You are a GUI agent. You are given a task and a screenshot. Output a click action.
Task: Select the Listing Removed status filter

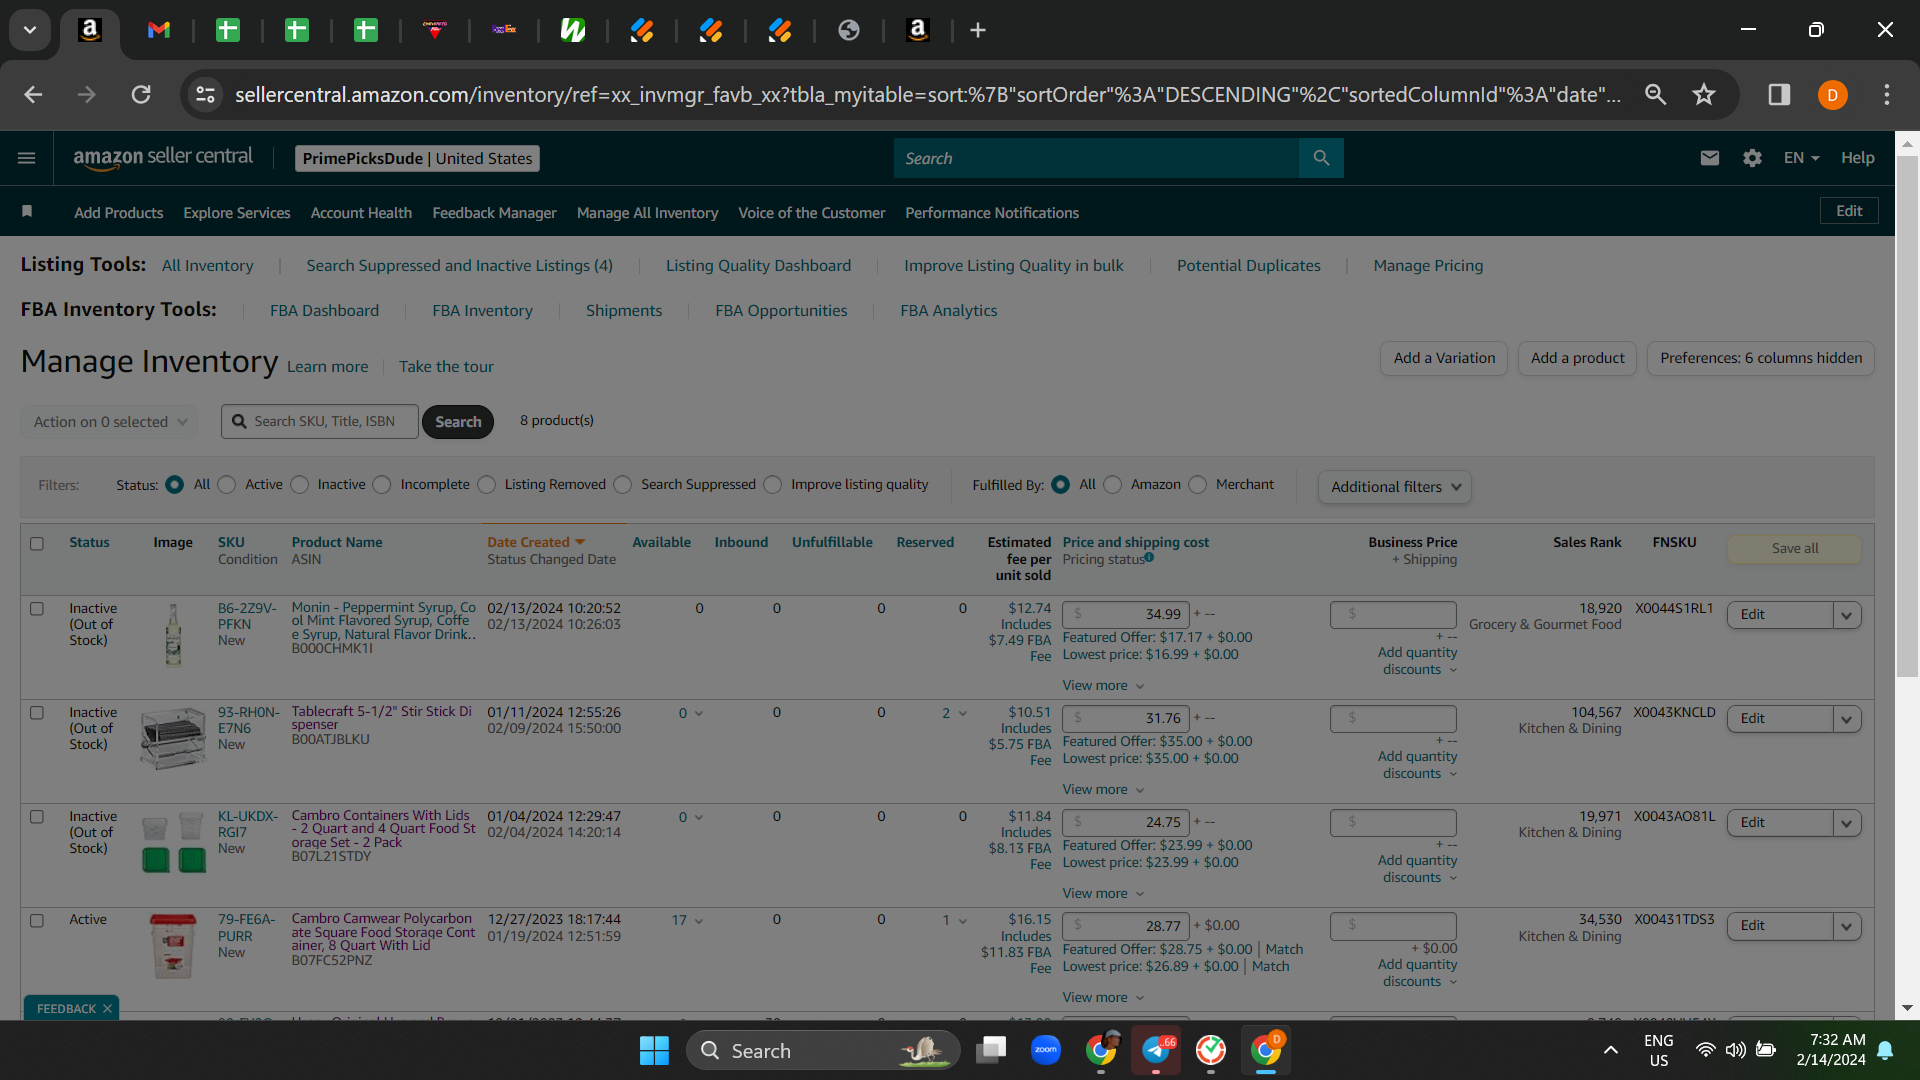[x=487, y=485]
